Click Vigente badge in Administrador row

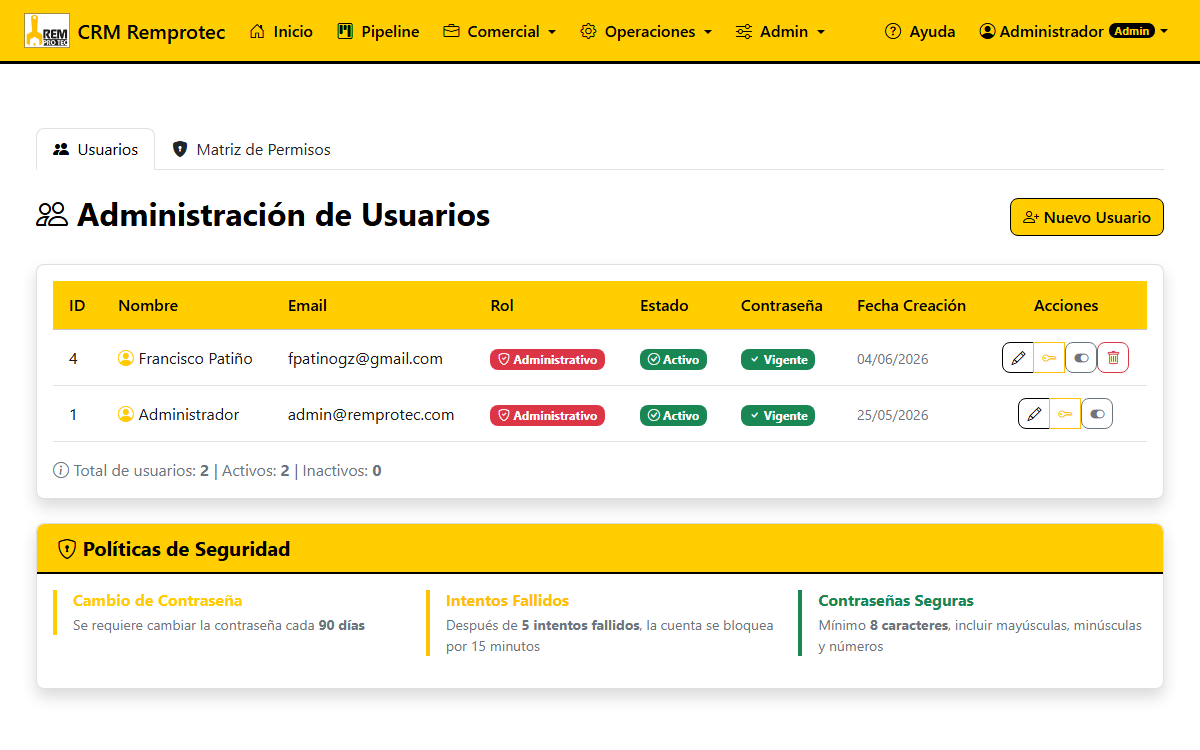(x=778, y=415)
